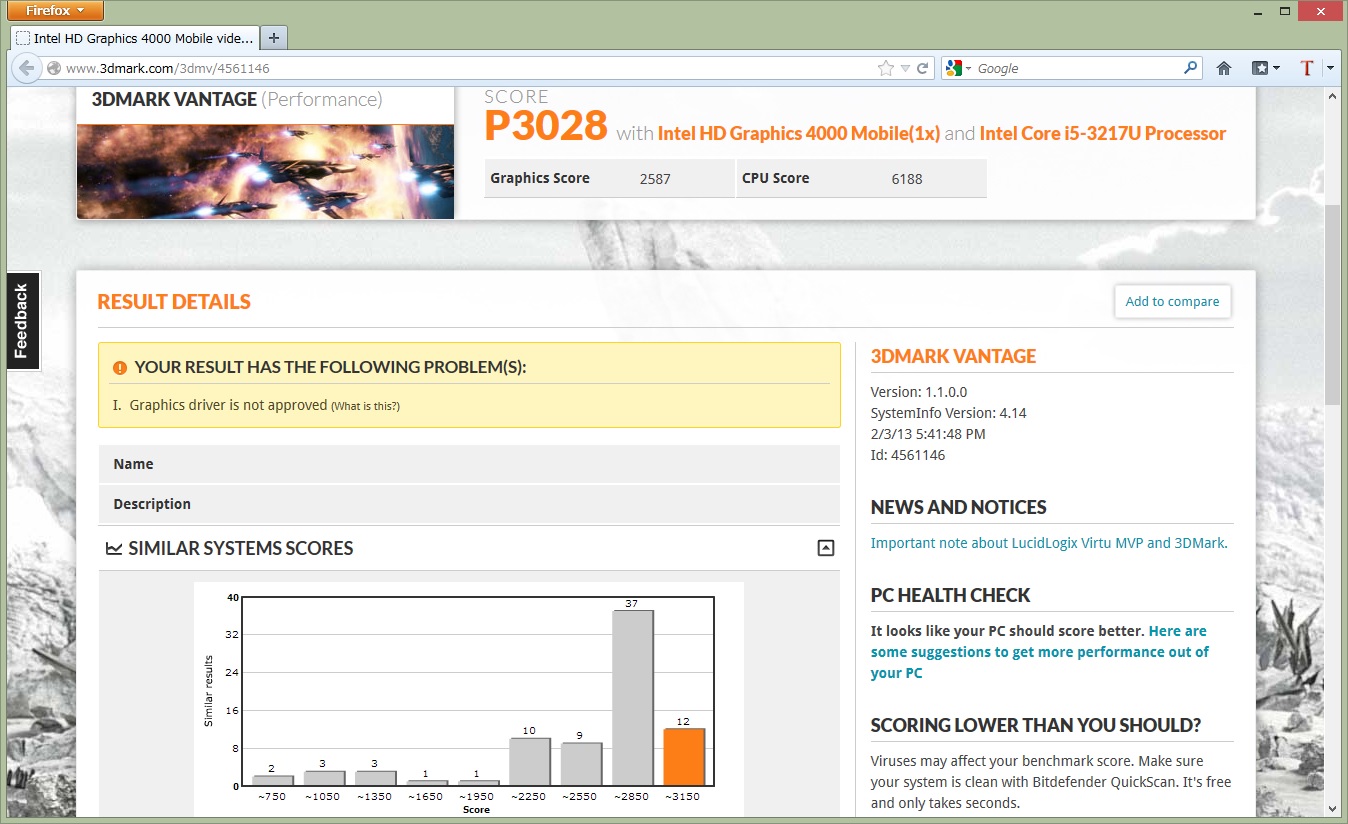Open dropdown arrow beside the T add-on
The width and height of the screenshot is (1348, 824).
coord(1330,69)
